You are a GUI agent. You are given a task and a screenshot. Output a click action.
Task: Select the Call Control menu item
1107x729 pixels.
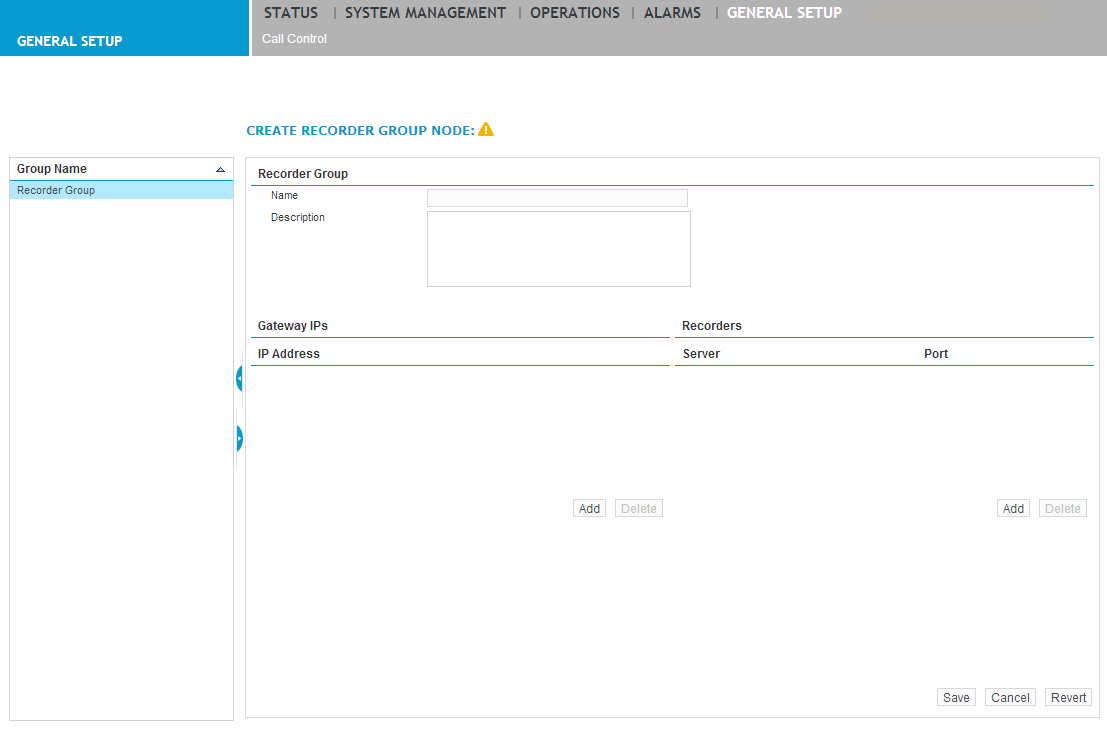pyautogui.click(x=293, y=38)
